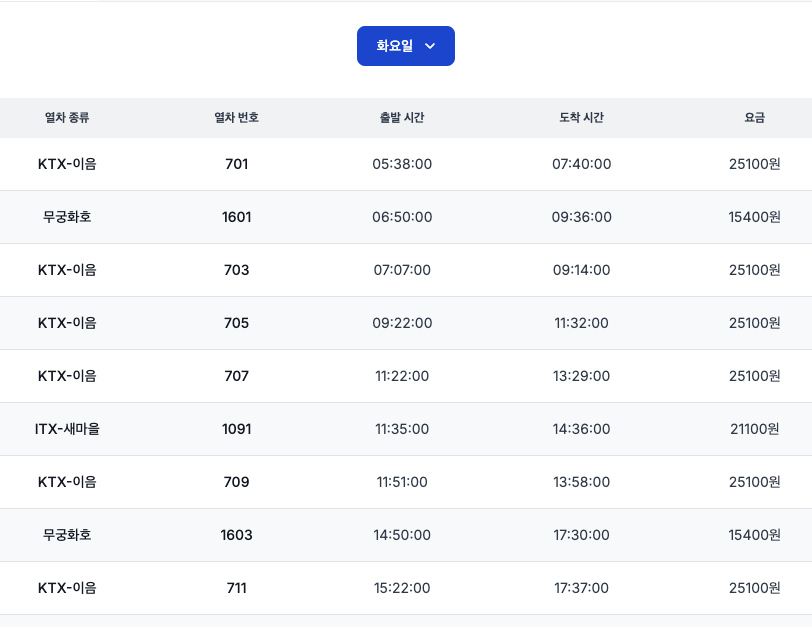Screen dimensions: 812x627
Task: Select train number 711
Action: pyautogui.click(x=237, y=588)
